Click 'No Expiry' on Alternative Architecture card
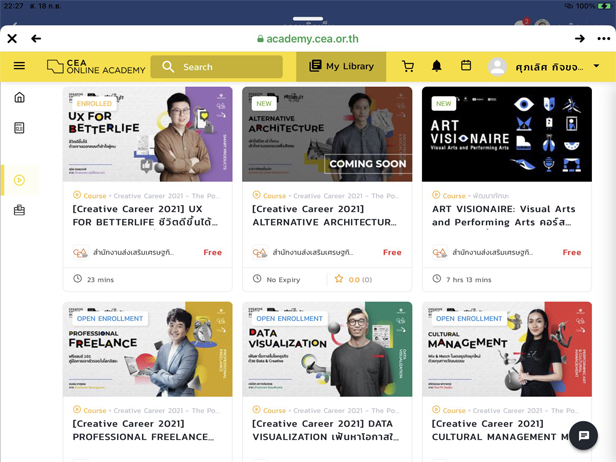The height and width of the screenshot is (462, 616). pyautogui.click(x=283, y=280)
